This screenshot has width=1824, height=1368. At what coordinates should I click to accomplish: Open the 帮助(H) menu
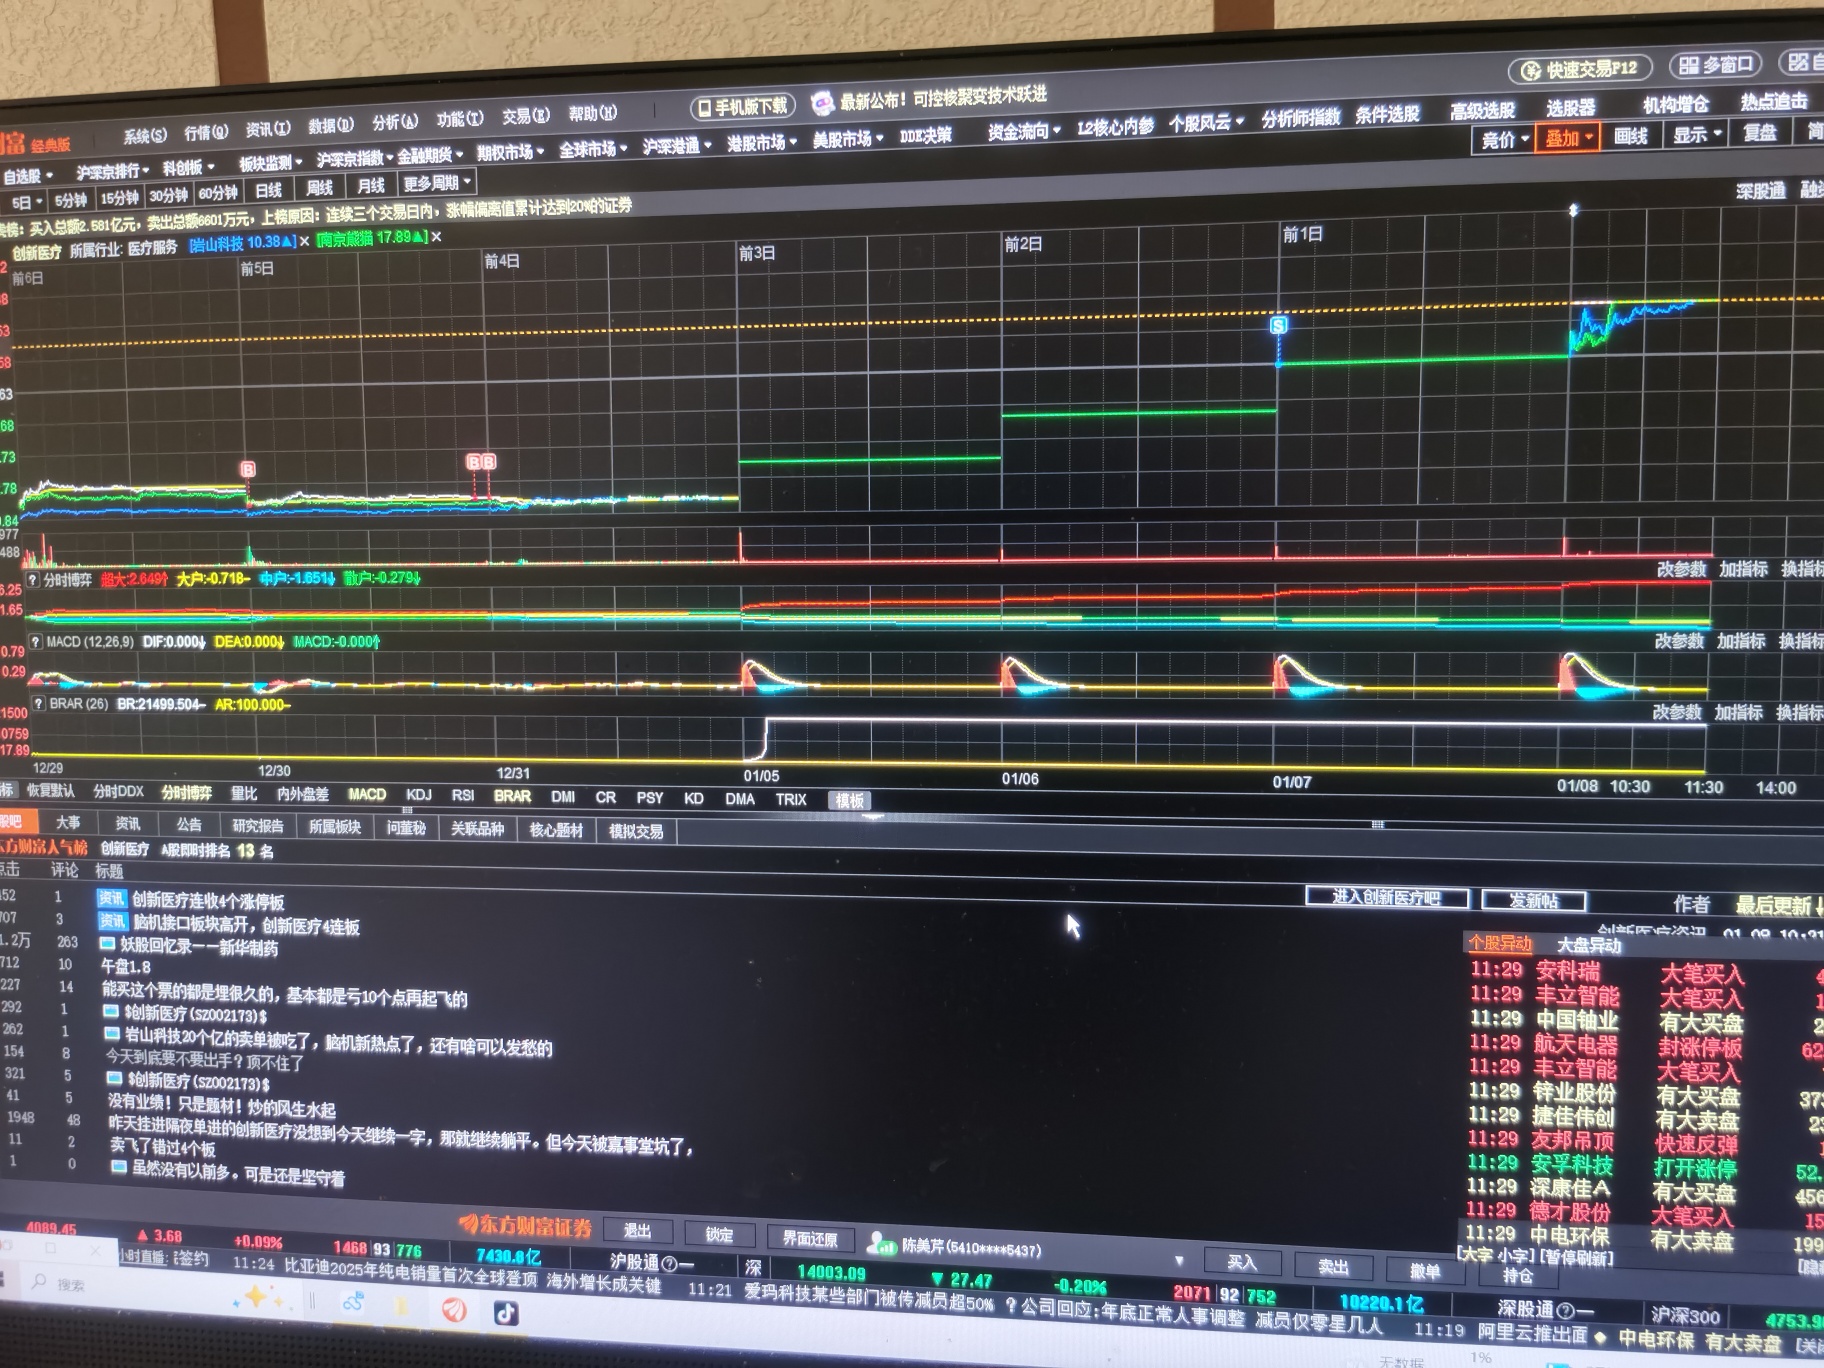click(x=593, y=114)
